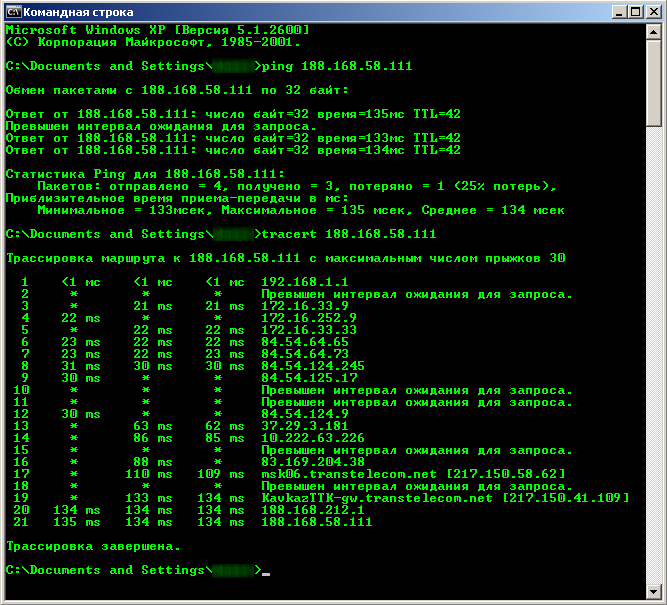Open the system menu via title bar cmd icon

(13, 12)
